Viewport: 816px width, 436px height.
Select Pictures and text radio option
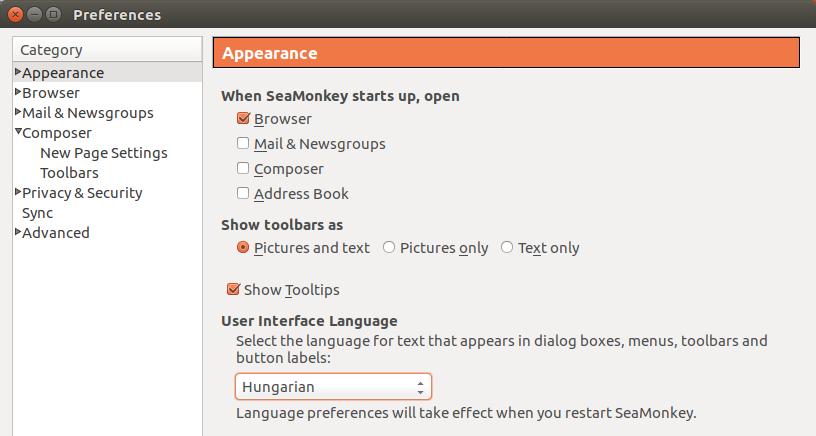tap(243, 247)
